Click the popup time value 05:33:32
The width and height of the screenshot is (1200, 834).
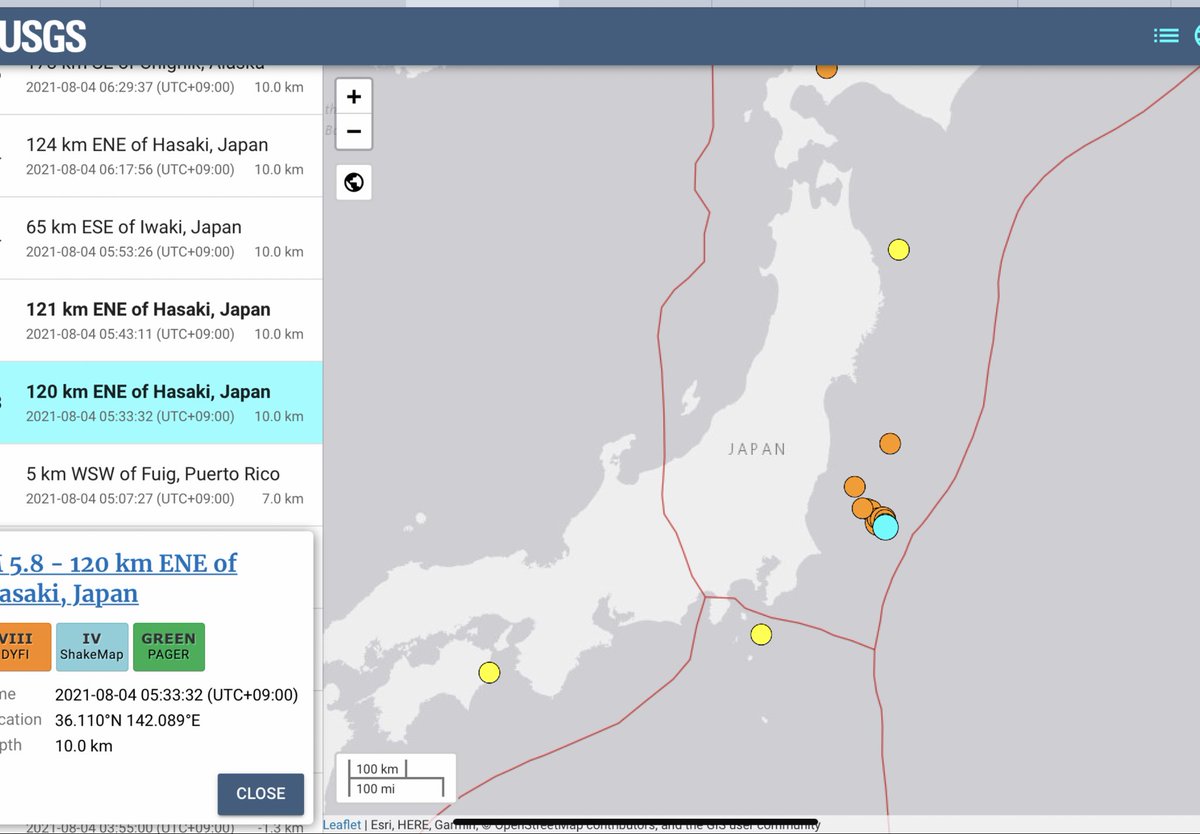[x=176, y=695]
